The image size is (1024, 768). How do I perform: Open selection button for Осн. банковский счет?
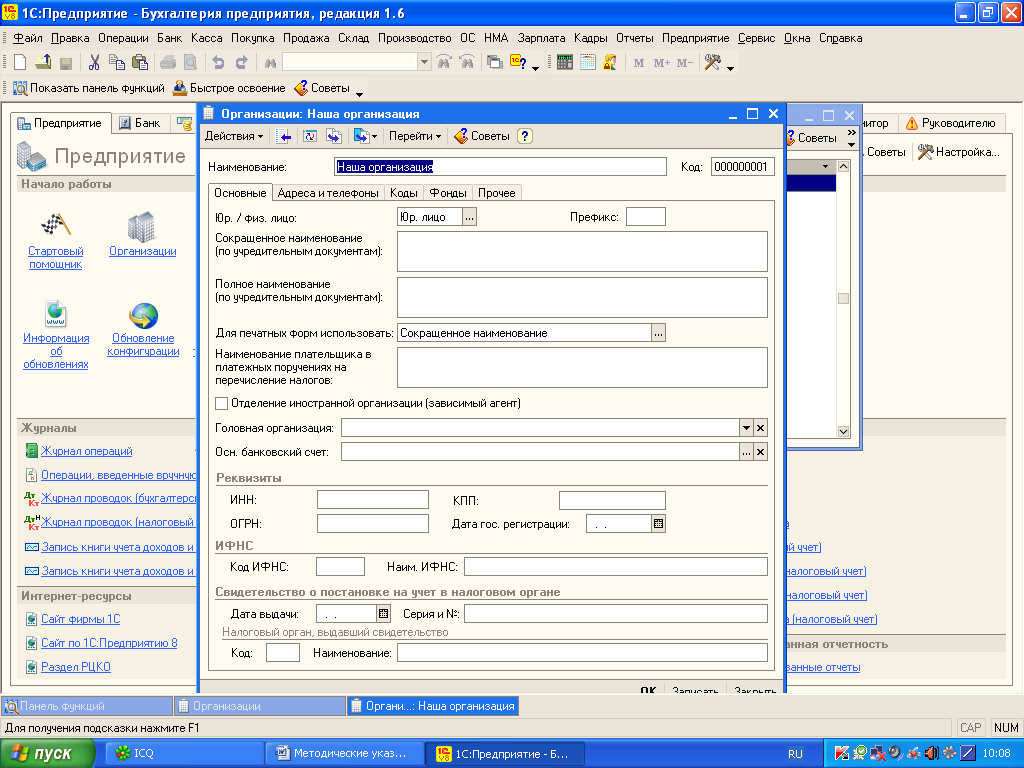point(746,452)
